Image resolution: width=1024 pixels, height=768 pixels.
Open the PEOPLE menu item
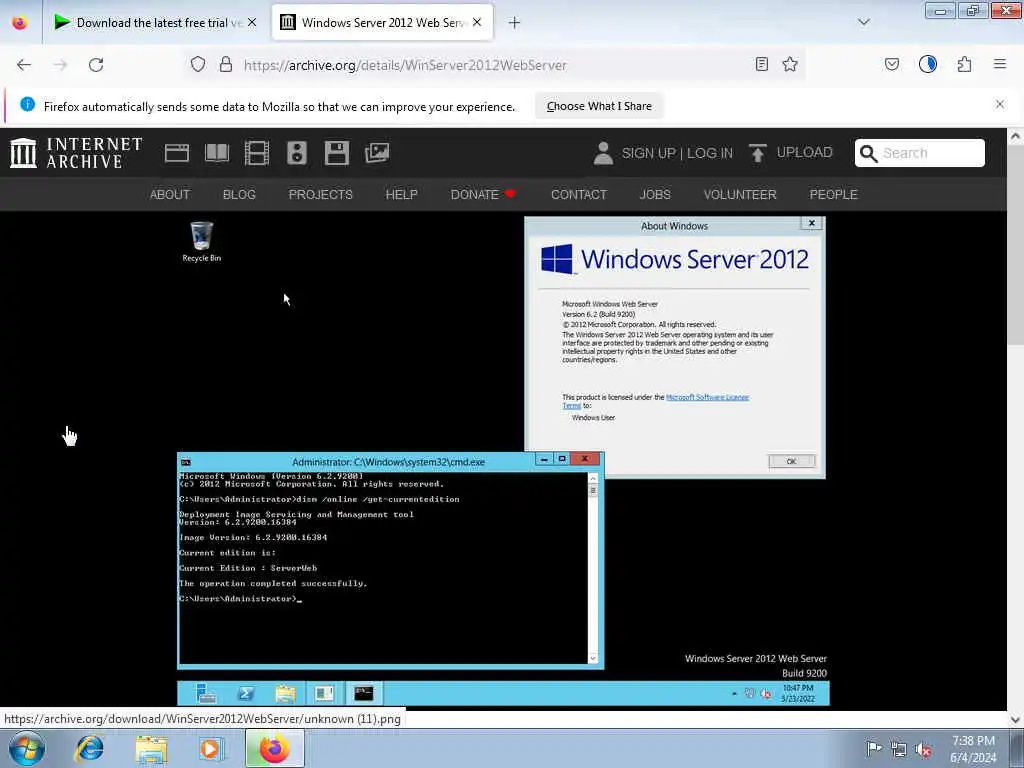click(x=833, y=195)
